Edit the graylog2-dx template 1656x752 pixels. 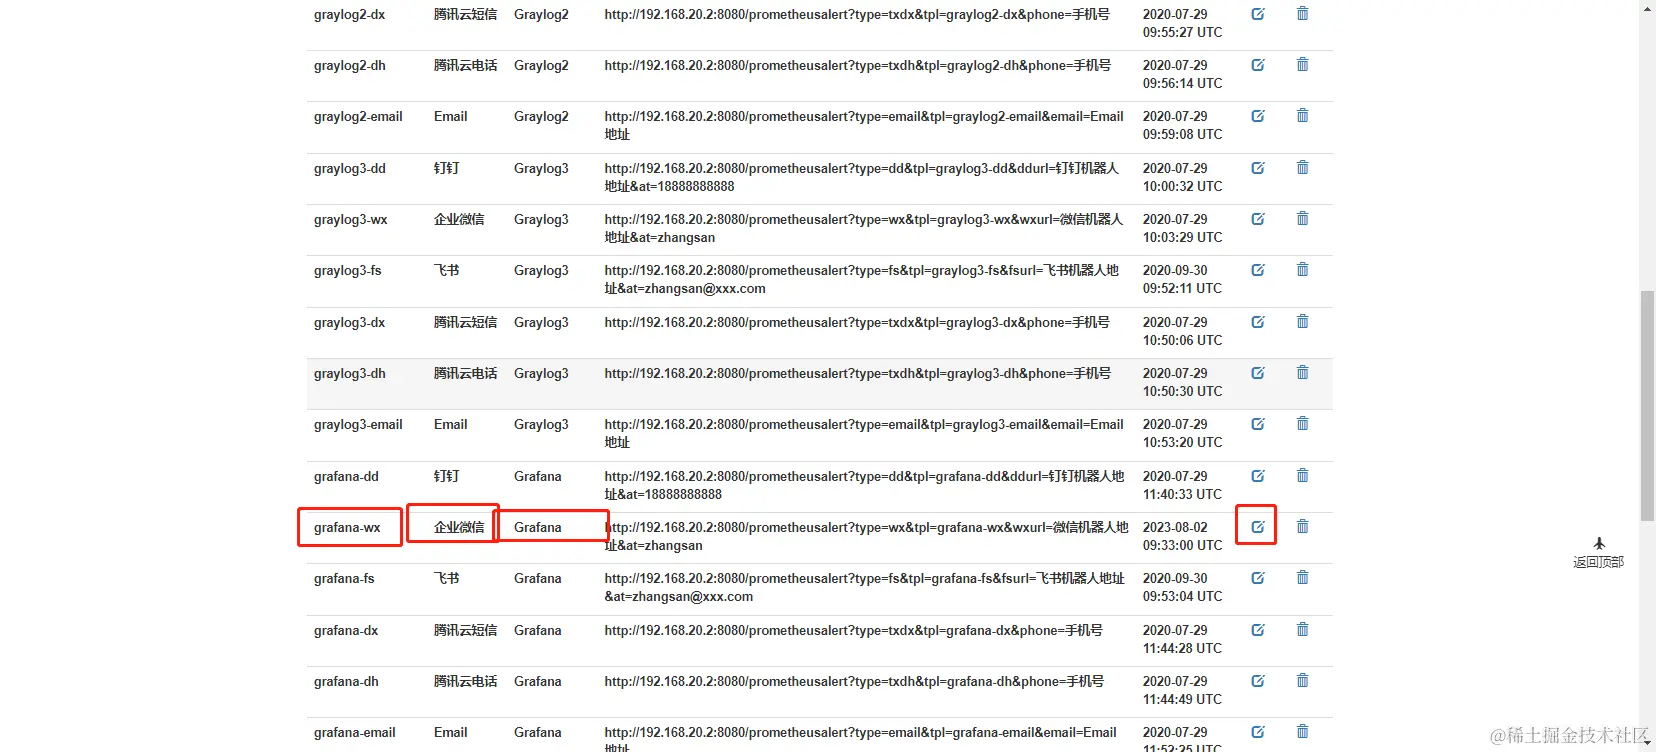(1258, 14)
